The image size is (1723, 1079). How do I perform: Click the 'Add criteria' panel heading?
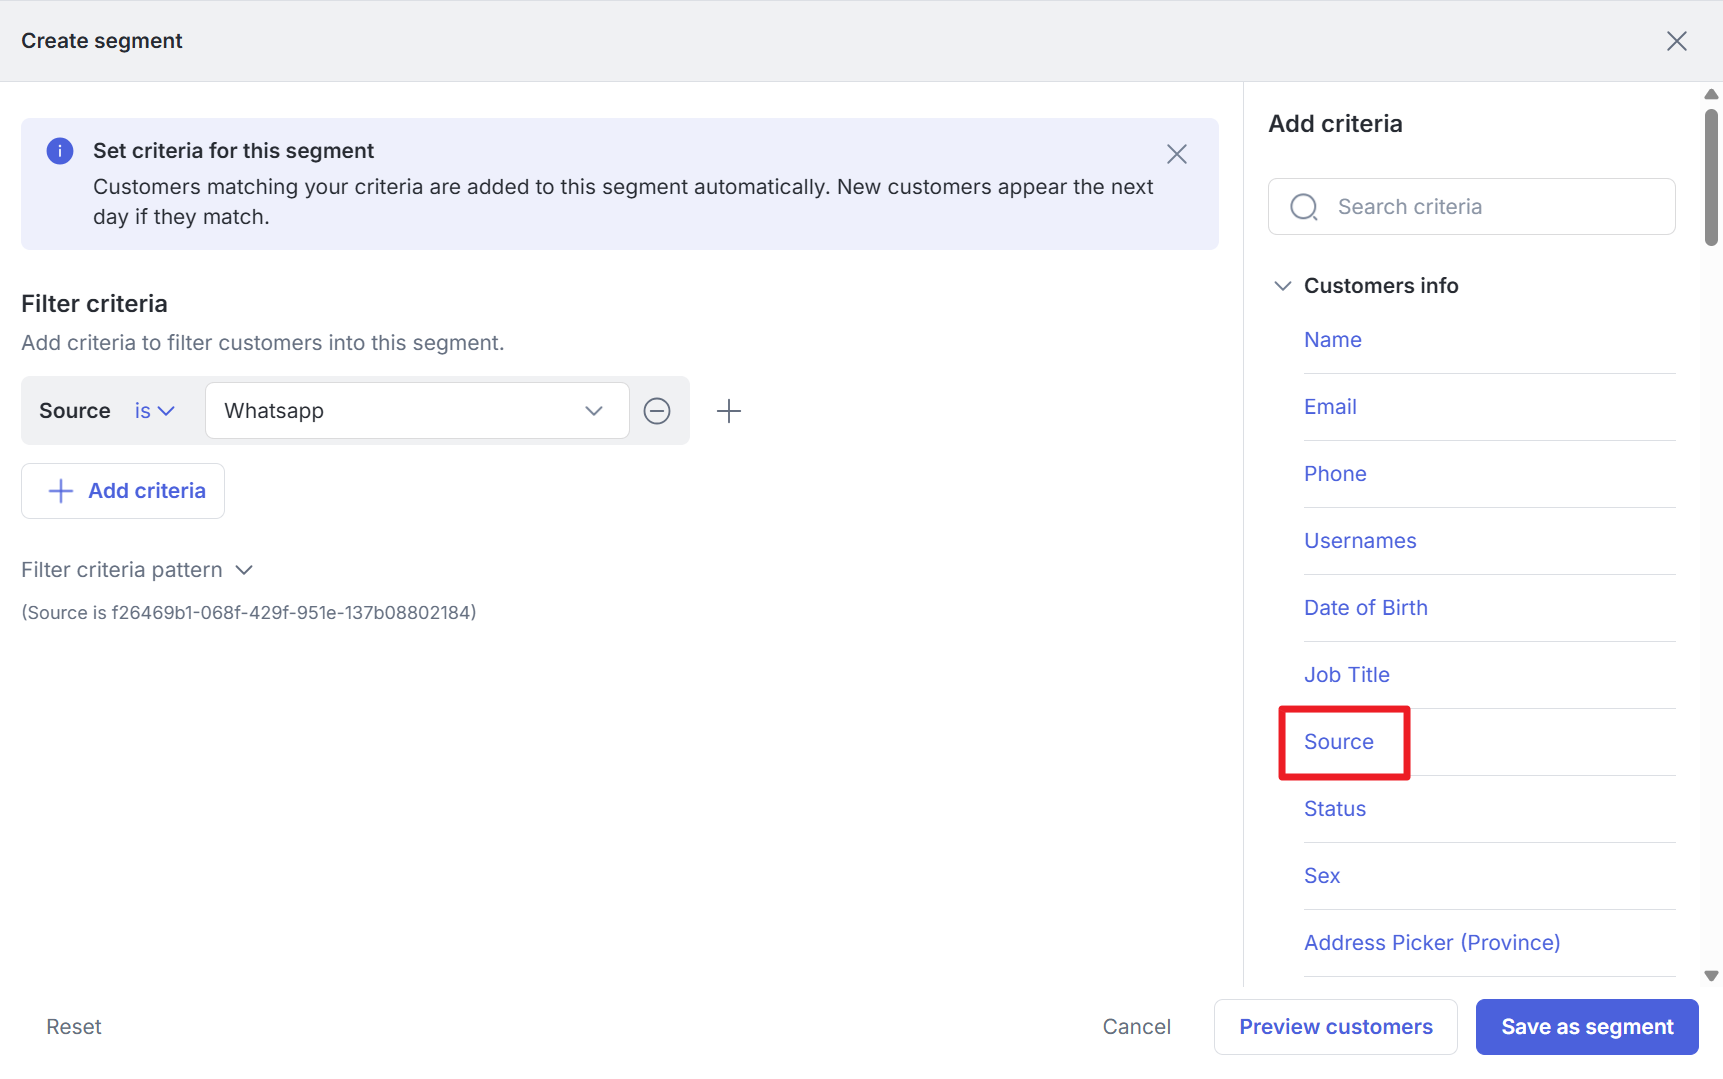pyautogui.click(x=1335, y=124)
